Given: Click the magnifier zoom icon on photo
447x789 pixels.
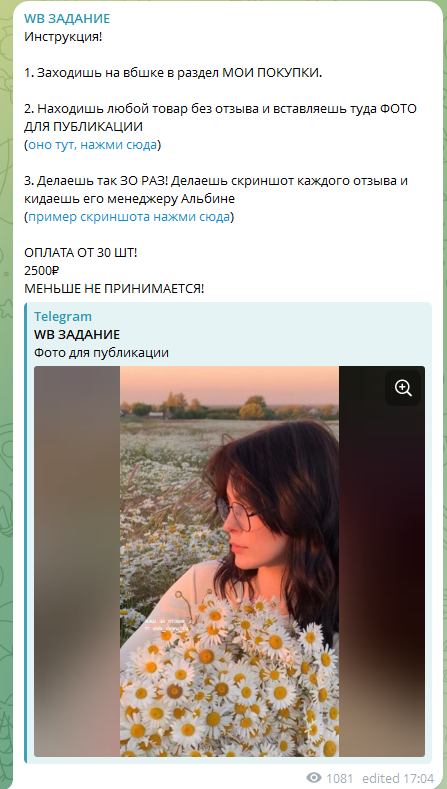Looking at the screenshot, I should (403, 388).
